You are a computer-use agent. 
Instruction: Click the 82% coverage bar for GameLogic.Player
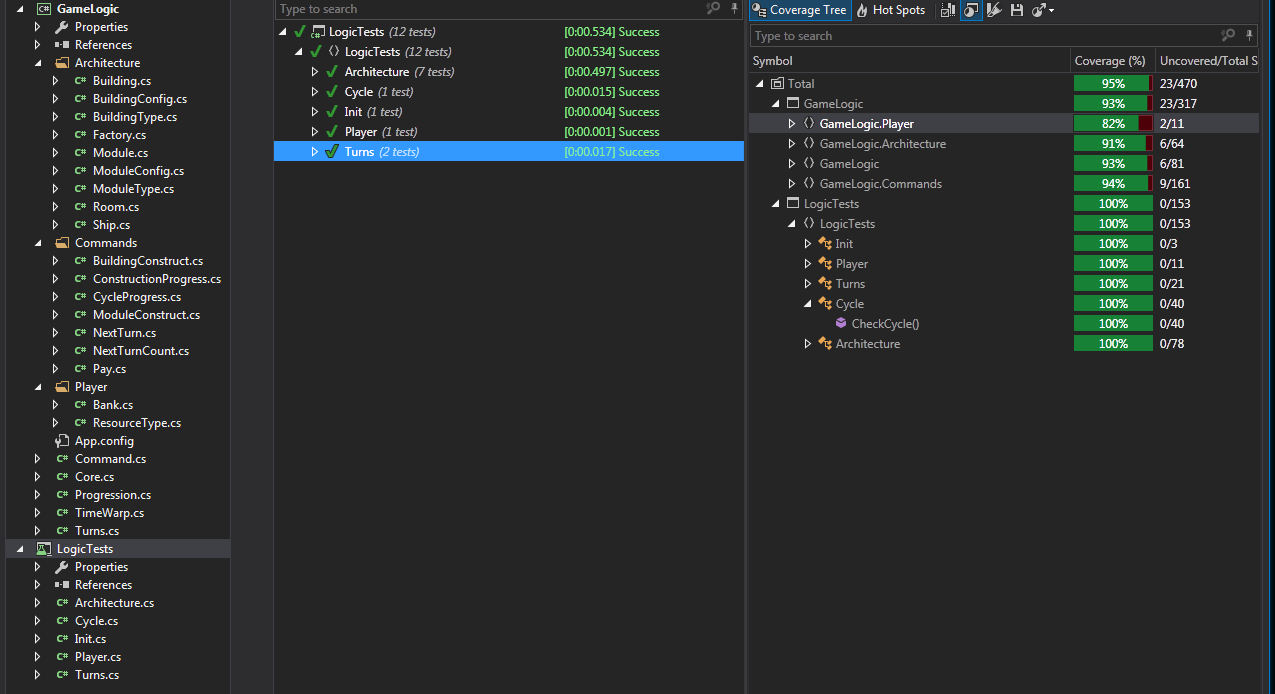point(1113,124)
